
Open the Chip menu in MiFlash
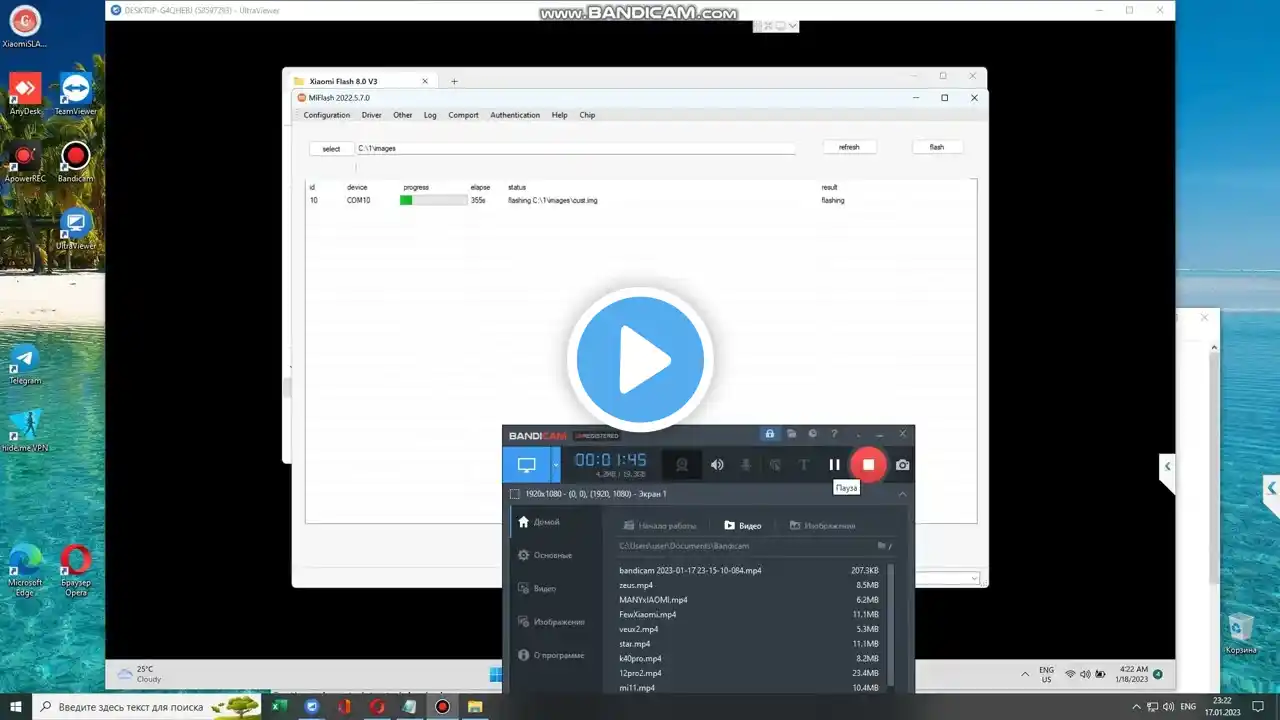click(587, 115)
